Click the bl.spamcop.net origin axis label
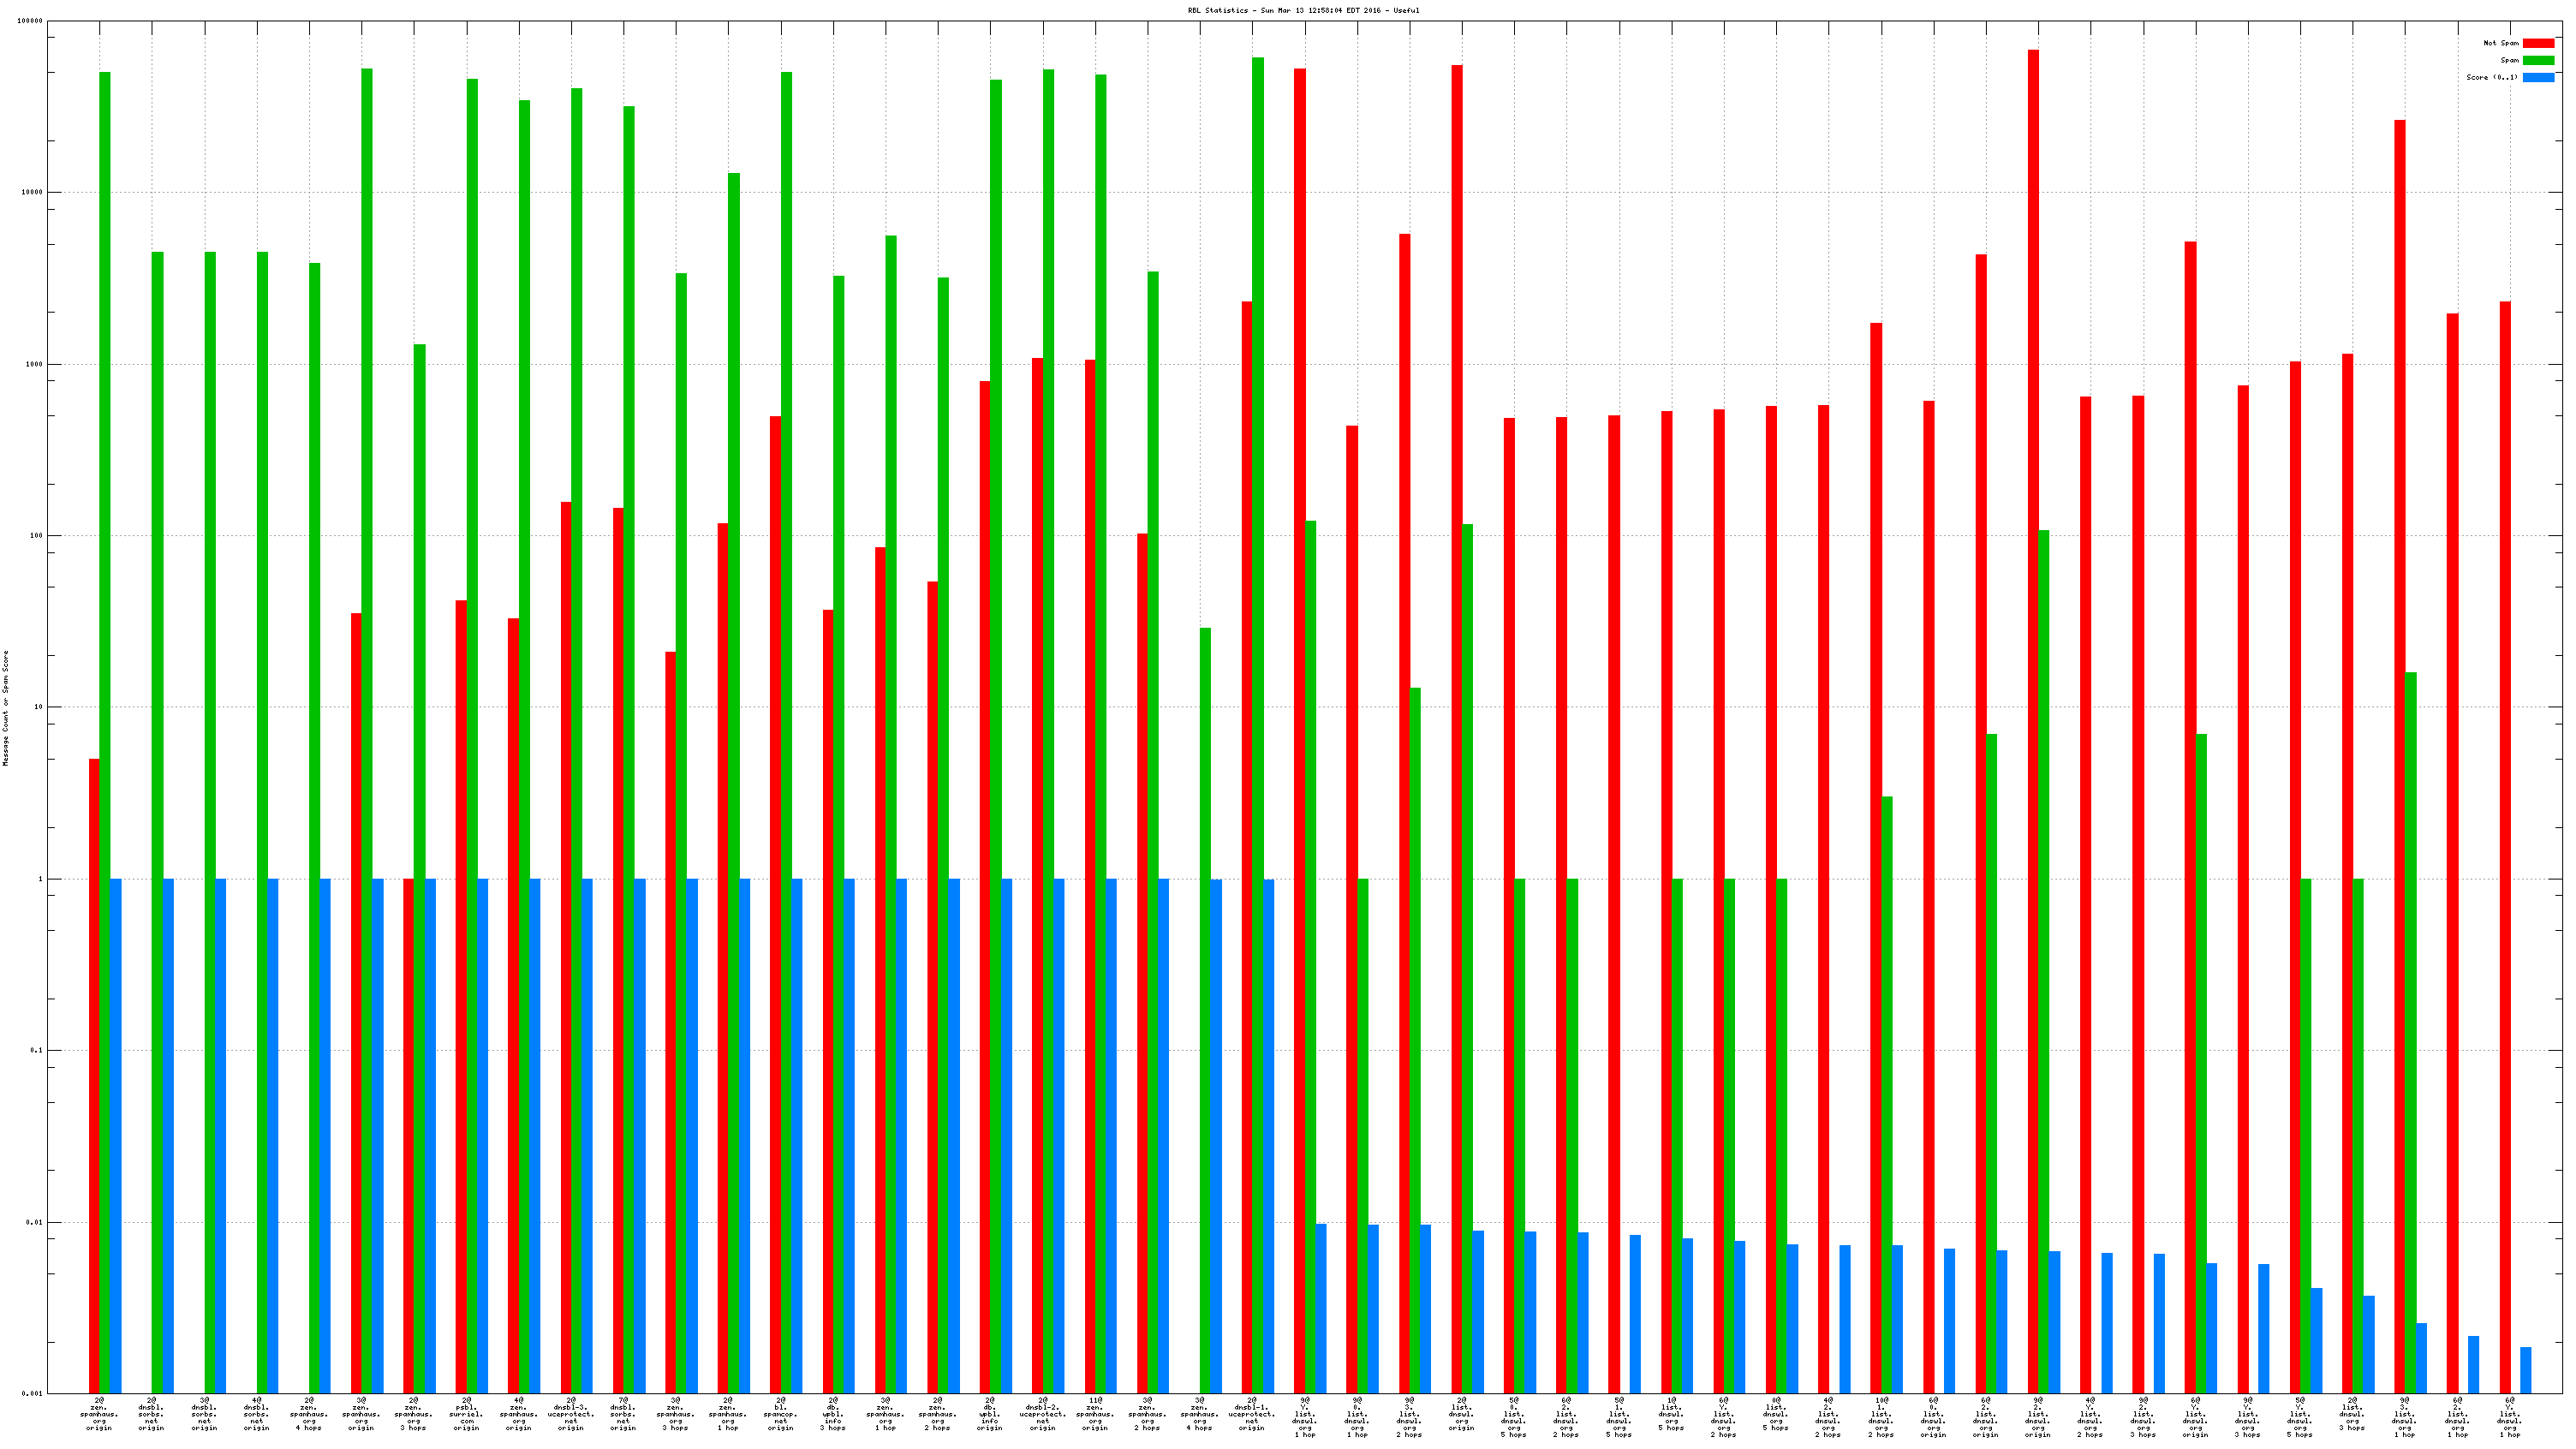2576x1449 pixels. click(780, 1414)
